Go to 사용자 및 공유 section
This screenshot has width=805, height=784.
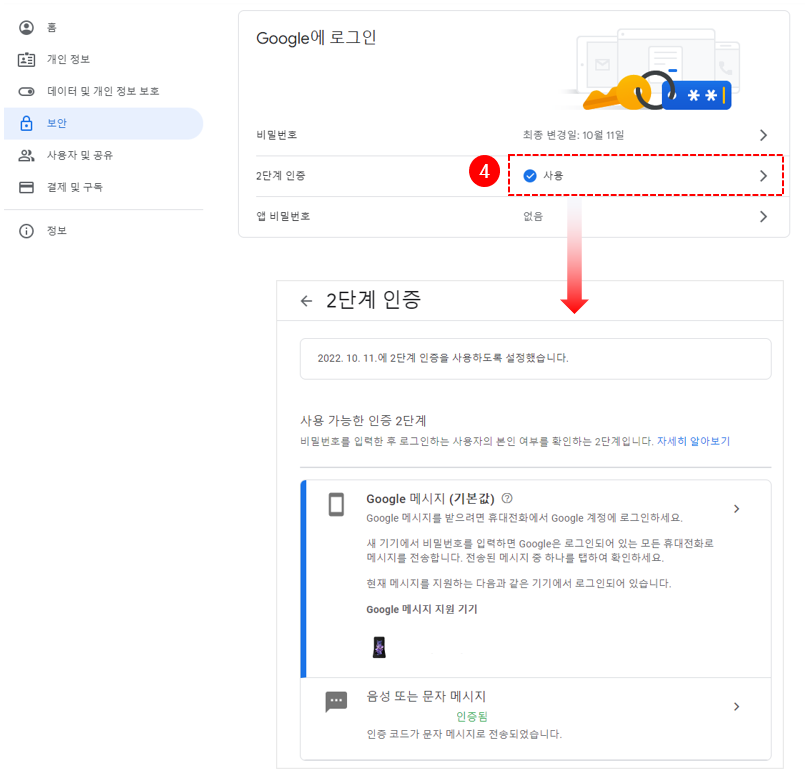click(104, 155)
